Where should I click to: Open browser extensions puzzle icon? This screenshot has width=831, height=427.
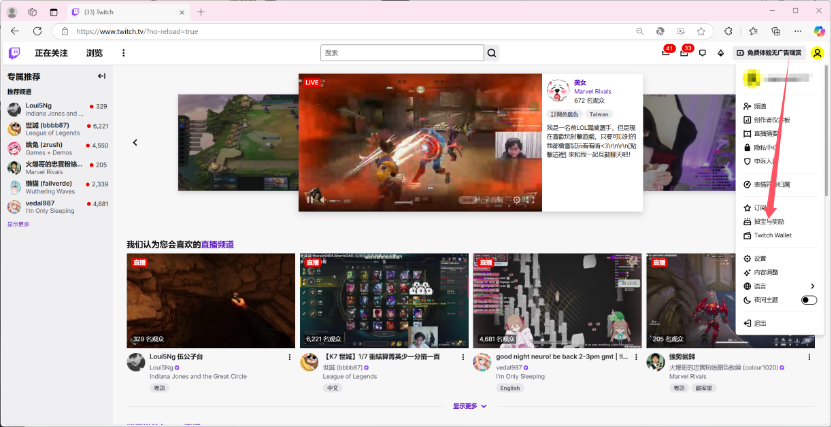(729, 31)
